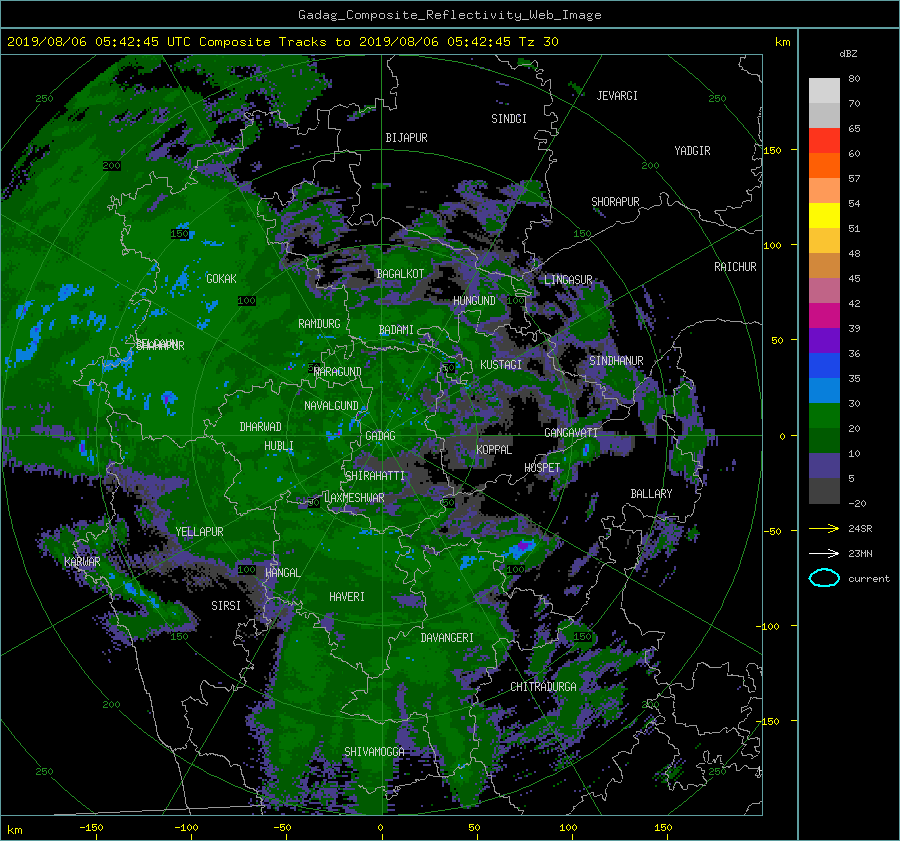Screen dimensions: 900x841
Task: Click the HUBLI city label
Action: click(x=279, y=446)
